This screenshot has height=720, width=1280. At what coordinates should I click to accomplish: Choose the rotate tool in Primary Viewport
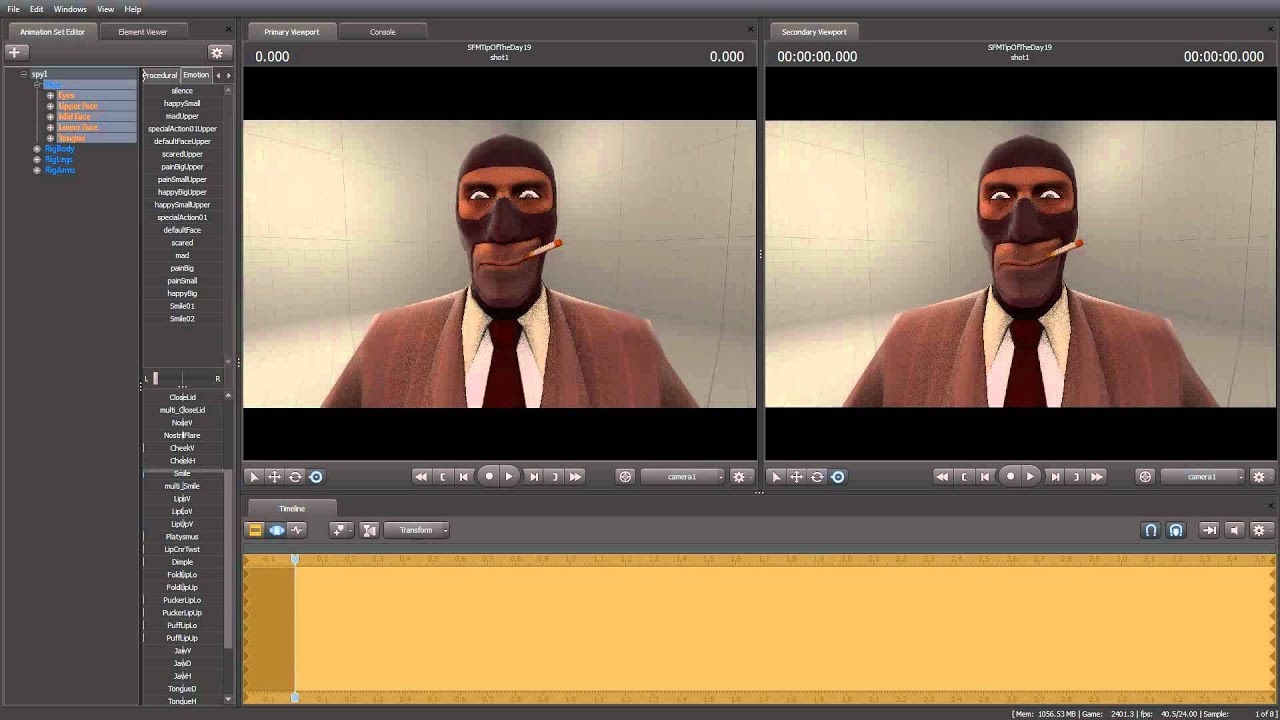click(x=295, y=477)
